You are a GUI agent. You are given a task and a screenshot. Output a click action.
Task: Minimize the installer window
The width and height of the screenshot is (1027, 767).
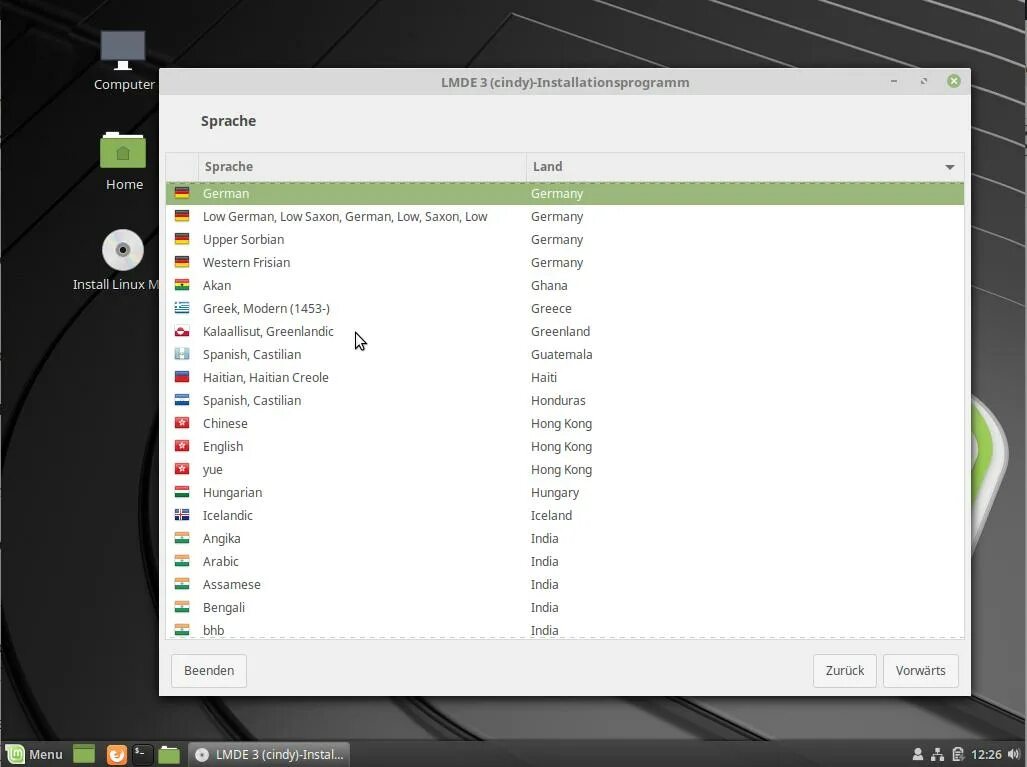click(x=893, y=81)
